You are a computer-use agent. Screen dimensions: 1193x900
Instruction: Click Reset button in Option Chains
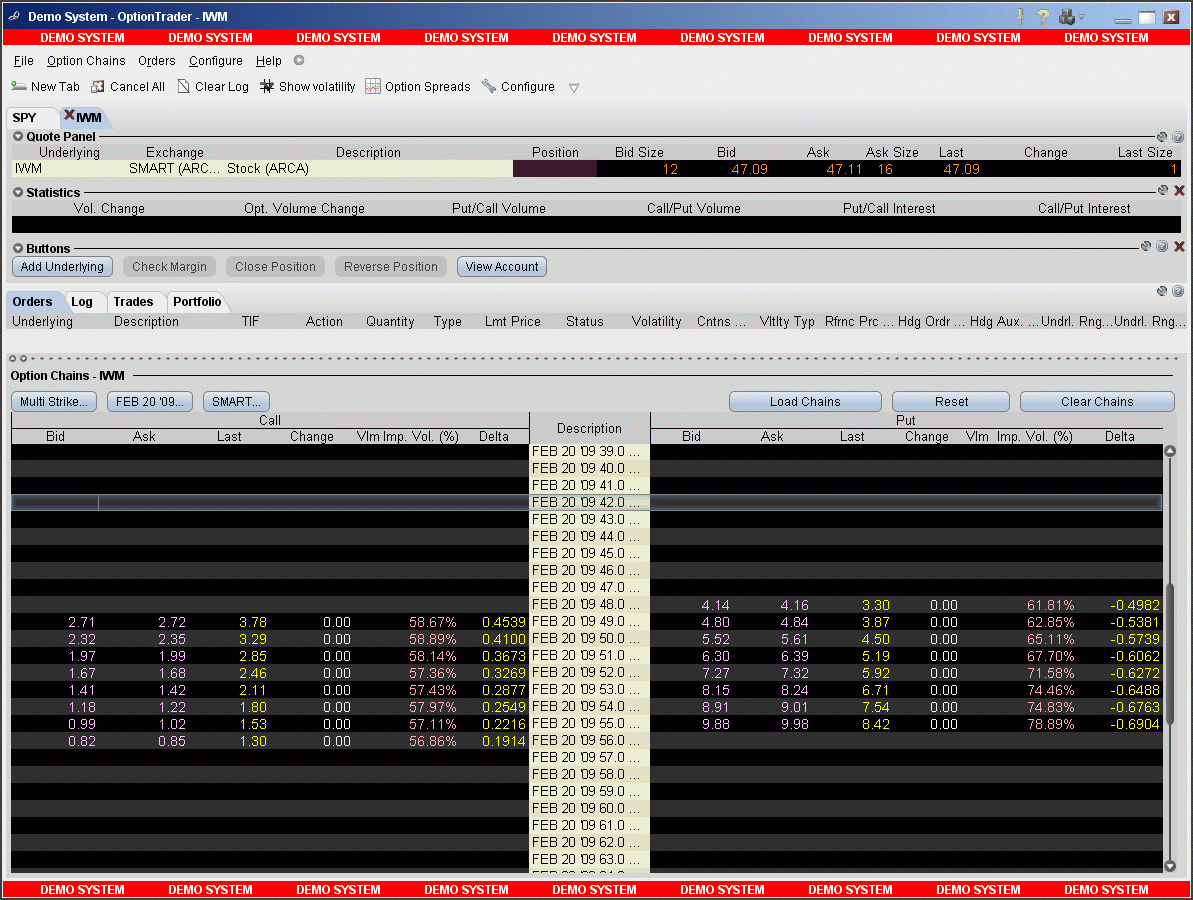click(951, 402)
